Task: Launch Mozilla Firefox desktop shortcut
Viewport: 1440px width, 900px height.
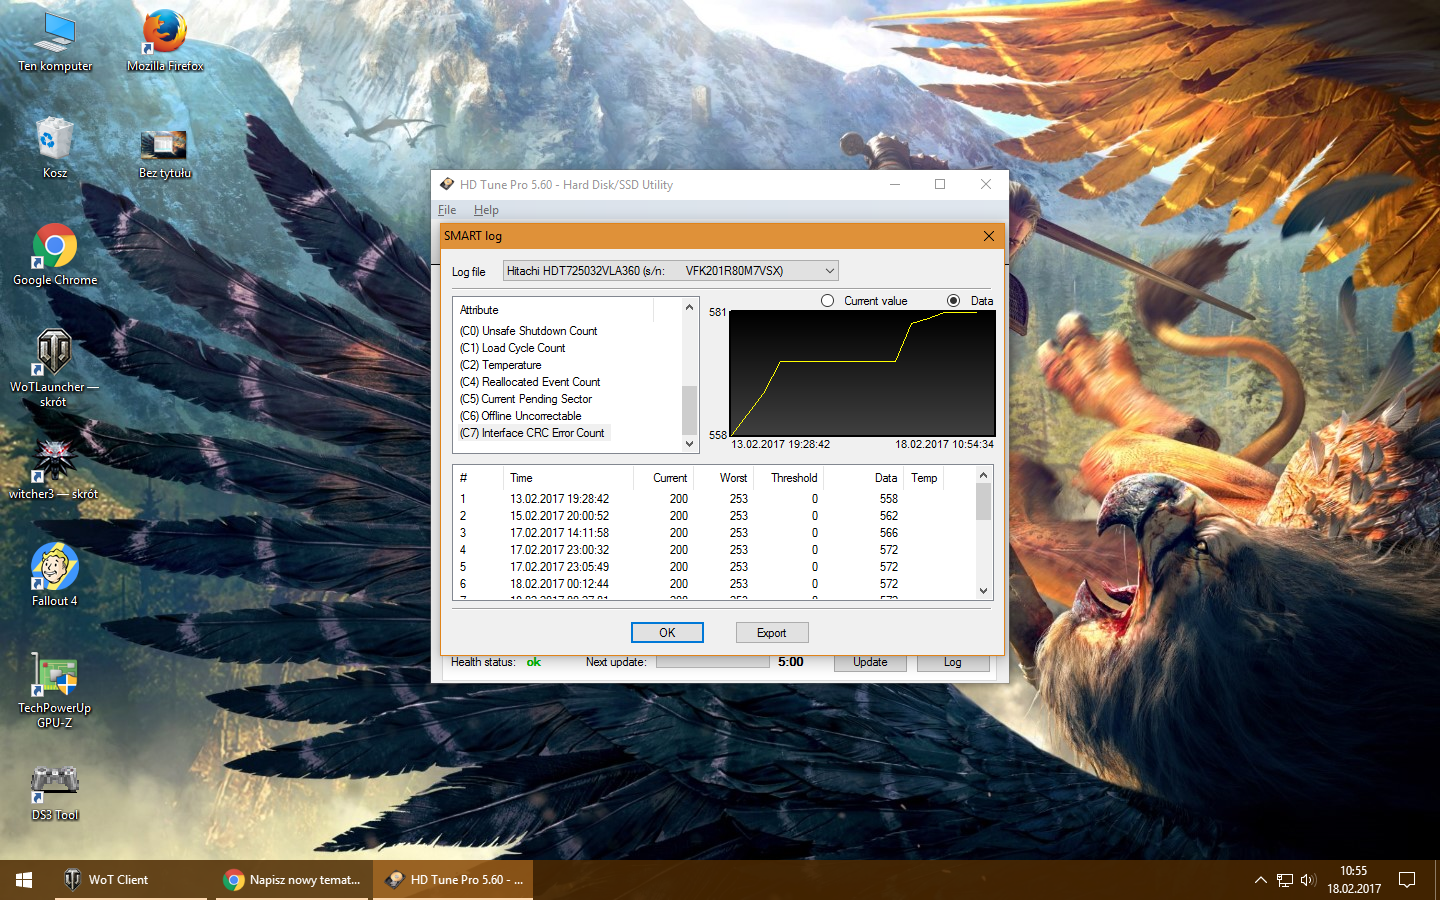Action: pos(165,42)
